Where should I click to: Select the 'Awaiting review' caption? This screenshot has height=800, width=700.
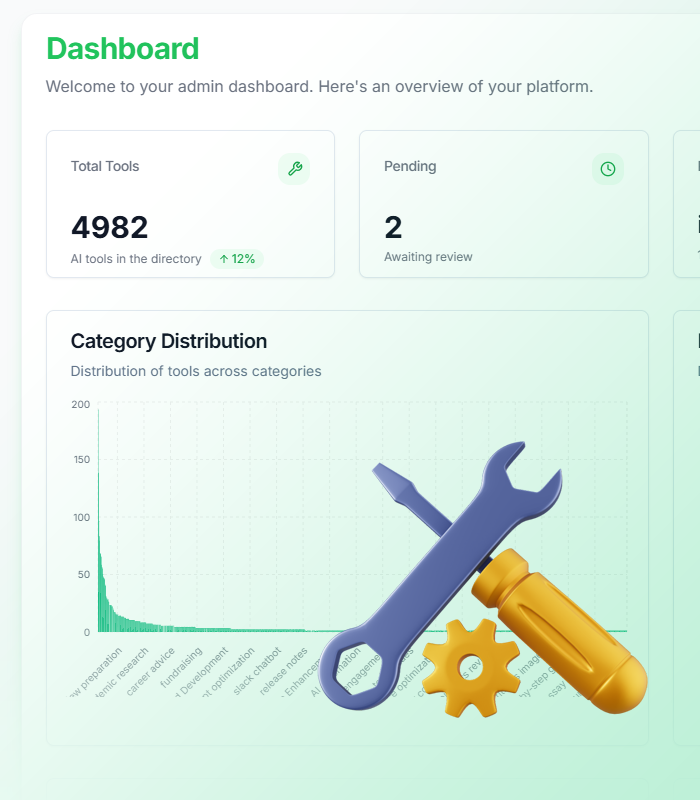tap(428, 257)
